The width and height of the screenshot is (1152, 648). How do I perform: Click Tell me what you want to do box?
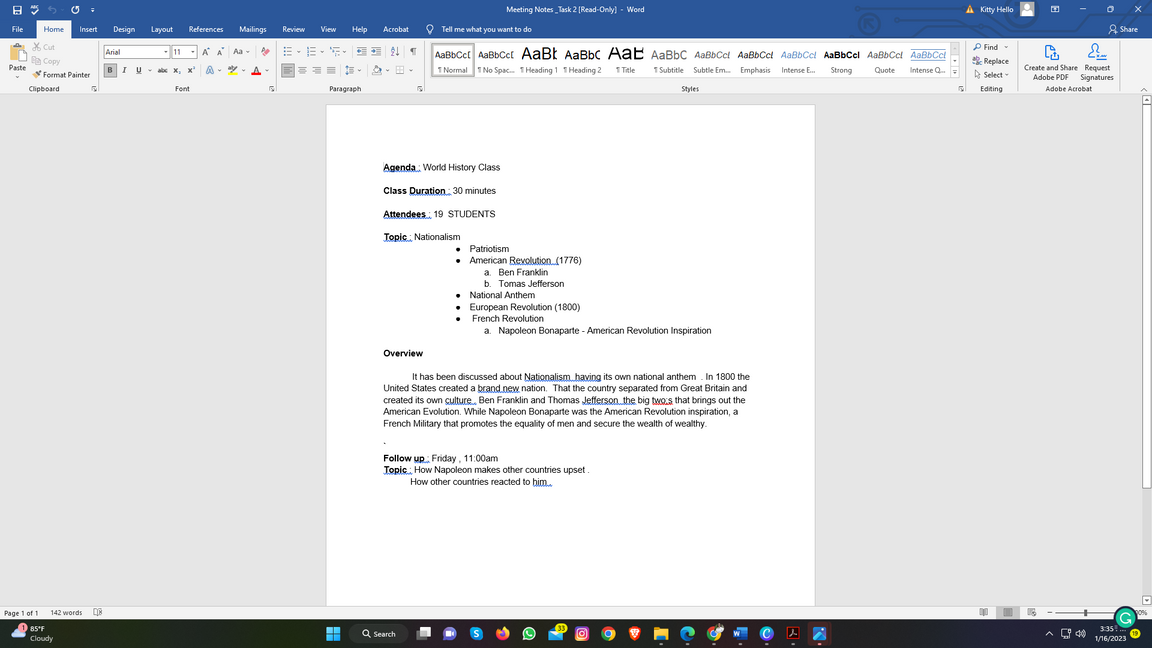[x=486, y=29]
